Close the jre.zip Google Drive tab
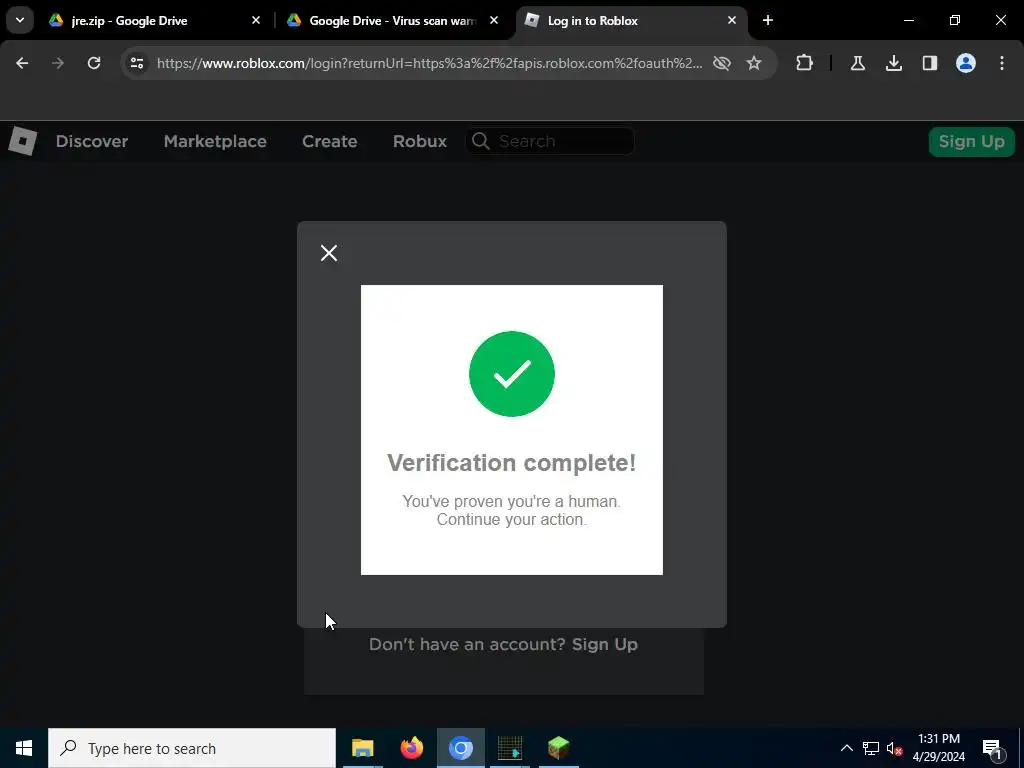1024x768 pixels. [x=256, y=20]
